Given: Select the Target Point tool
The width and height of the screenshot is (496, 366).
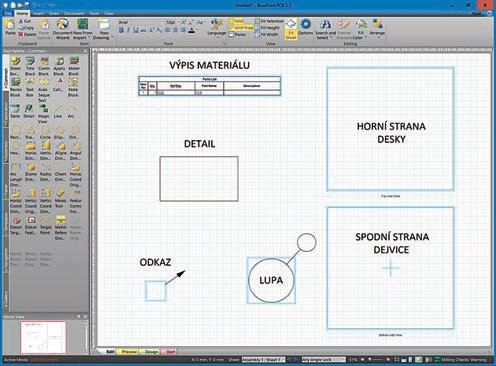Looking at the screenshot, I should [45, 225].
